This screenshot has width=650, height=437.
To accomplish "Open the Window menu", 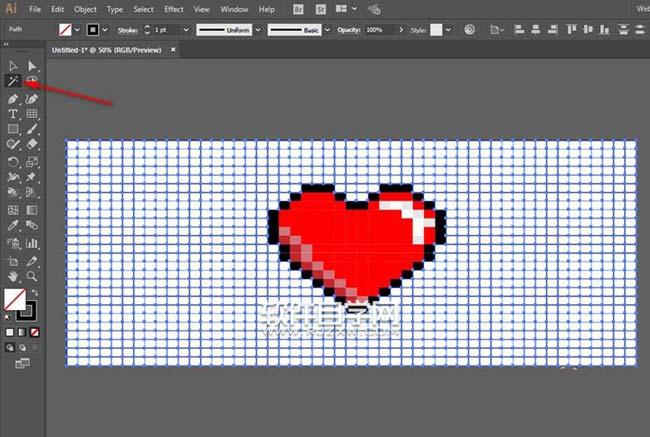I will point(234,9).
